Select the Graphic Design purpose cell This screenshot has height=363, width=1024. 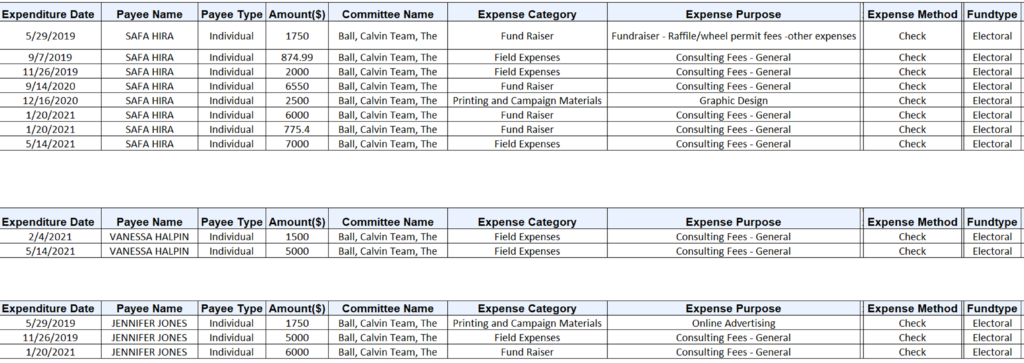coord(733,101)
